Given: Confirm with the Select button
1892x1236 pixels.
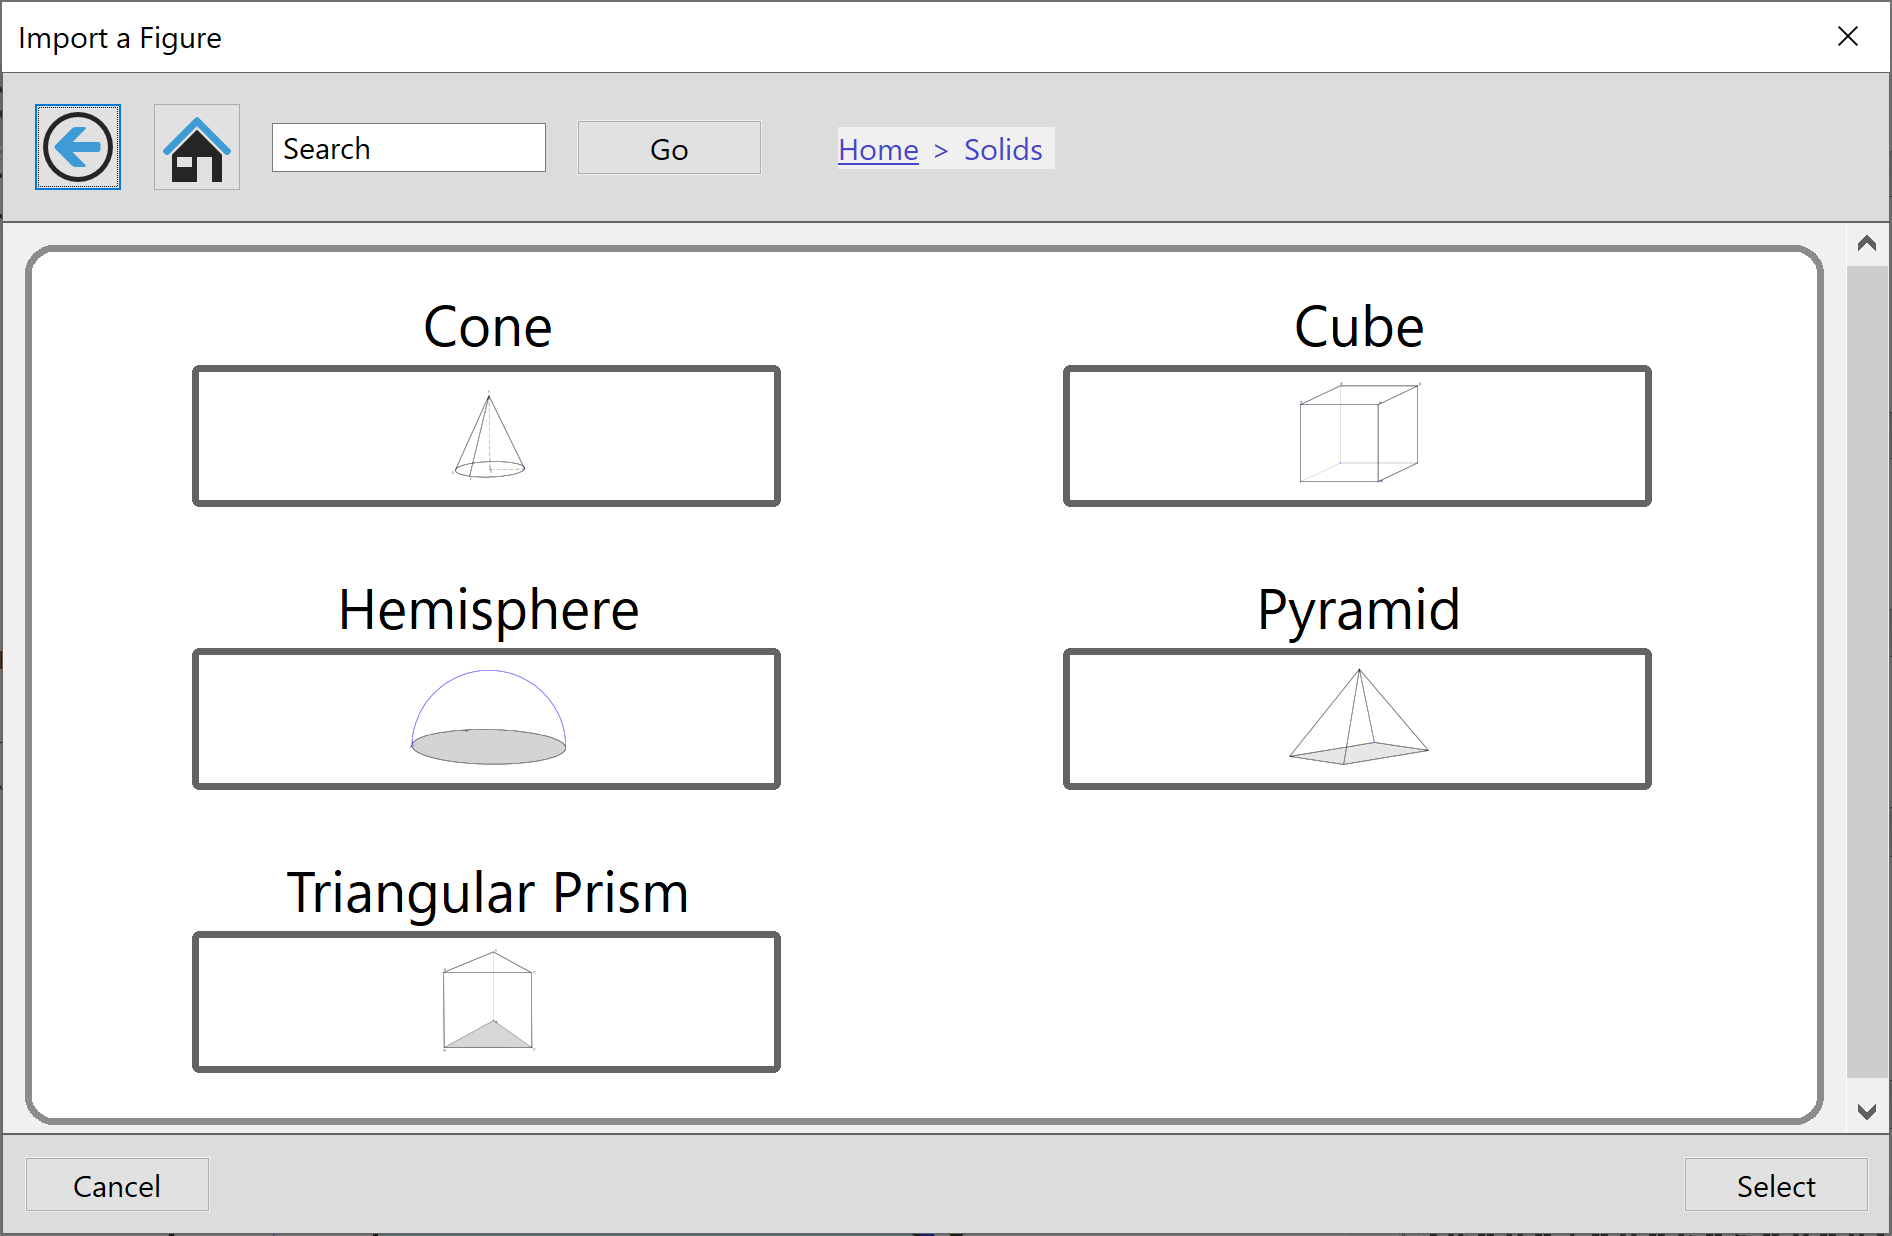Looking at the screenshot, I should 1775,1185.
